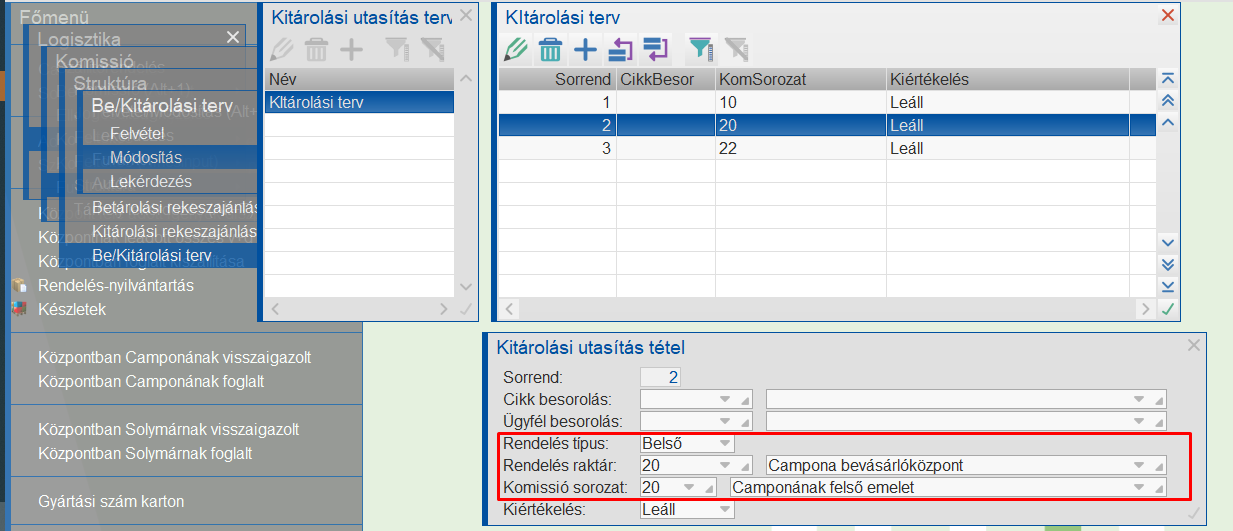Image resolution: width=1233 pixels, height=531 pixels.
Task: Click the Név list scroll-up arrow
Action: pos(465,79)
